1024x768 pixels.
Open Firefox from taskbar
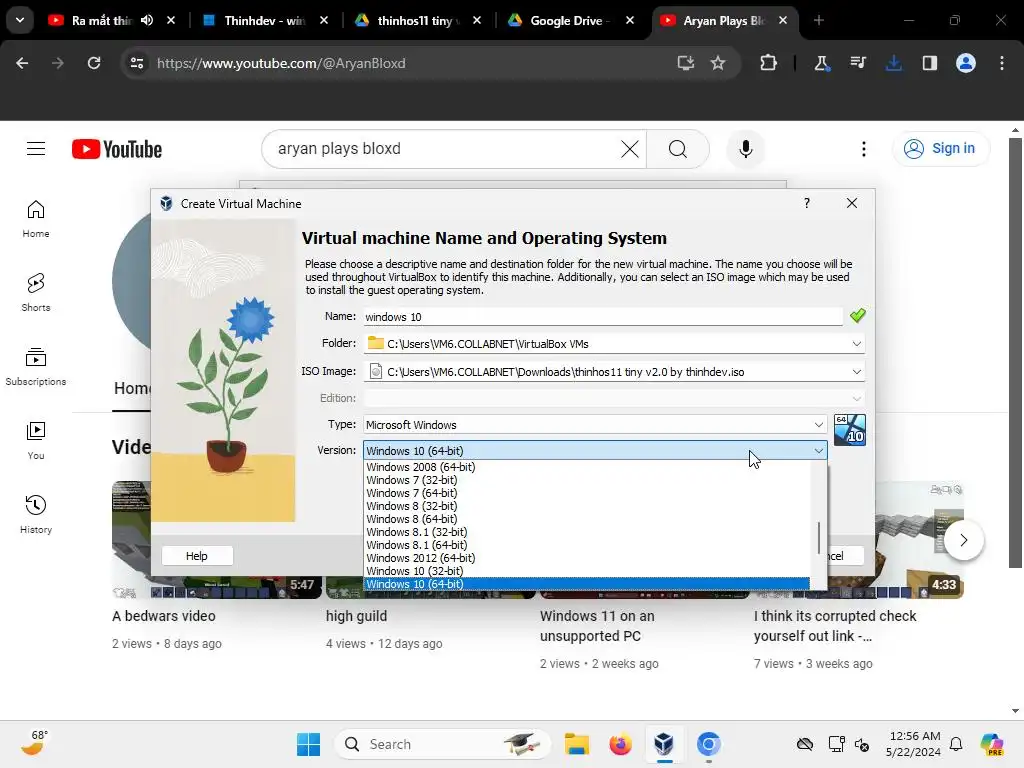[x=620, y=744]
